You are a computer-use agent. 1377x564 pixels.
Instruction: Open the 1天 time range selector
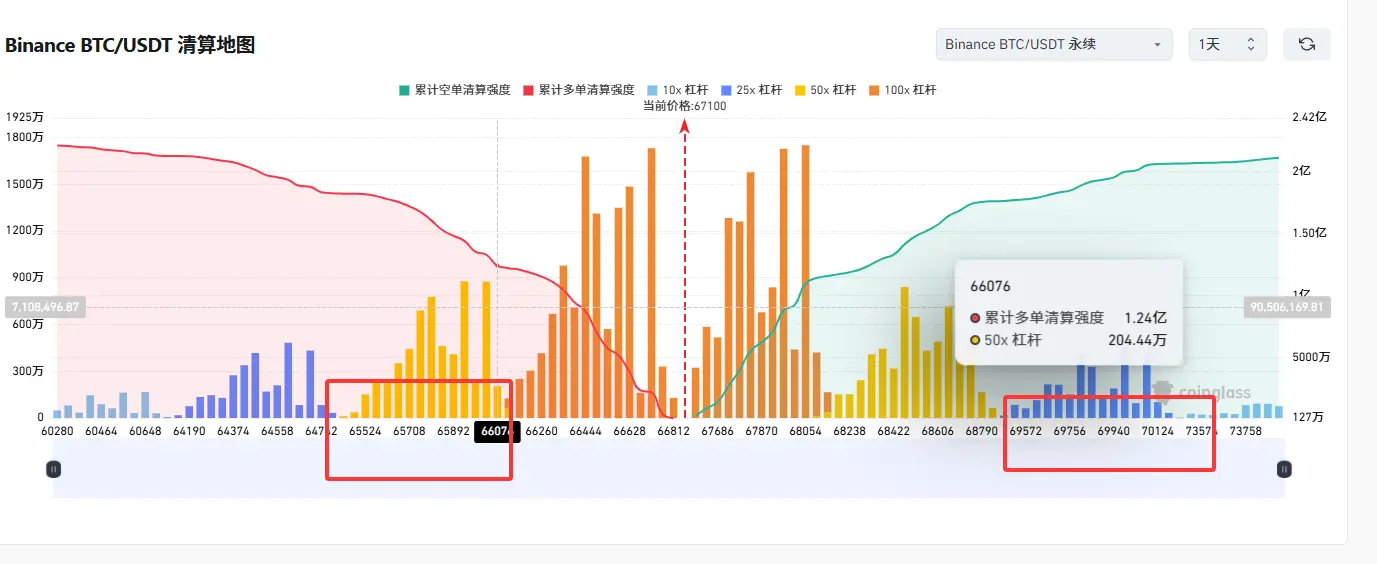coord(1227,44)
